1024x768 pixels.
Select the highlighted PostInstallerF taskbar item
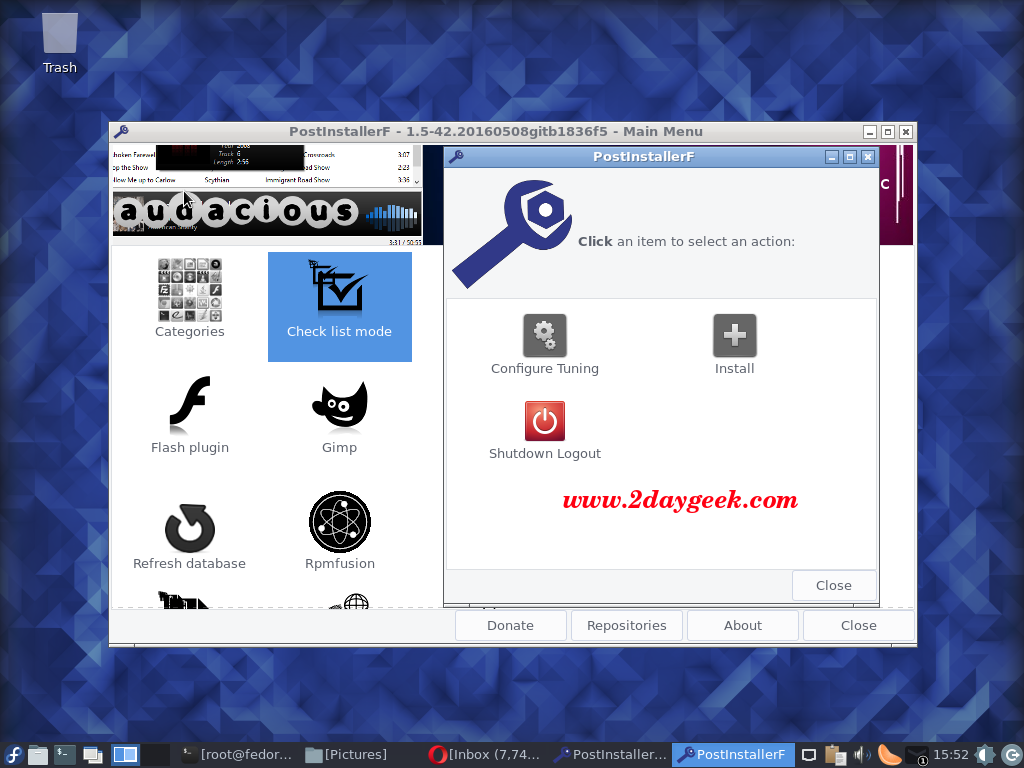[x=733, y=755]
